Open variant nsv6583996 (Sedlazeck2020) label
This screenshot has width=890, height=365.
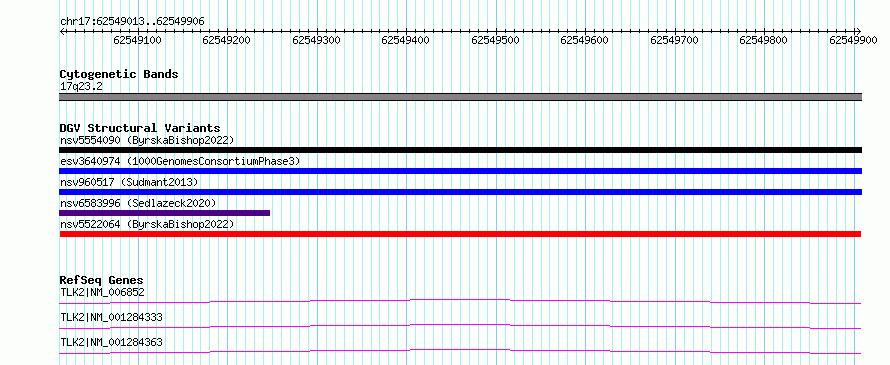tap(138, 203)
